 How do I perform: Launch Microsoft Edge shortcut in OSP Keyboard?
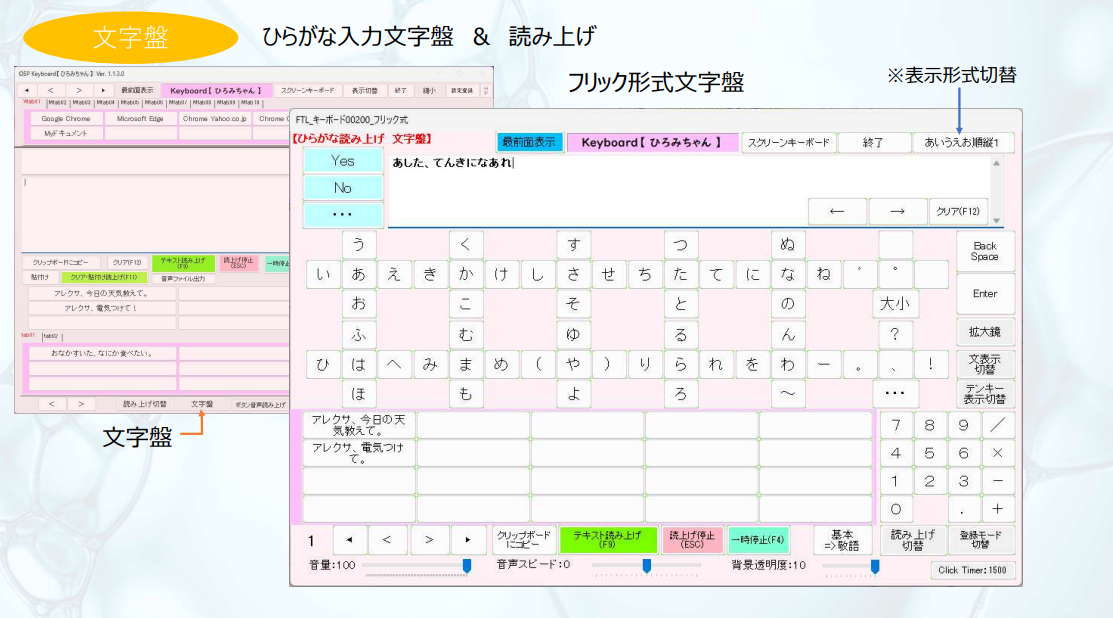[x=140, y=118]
